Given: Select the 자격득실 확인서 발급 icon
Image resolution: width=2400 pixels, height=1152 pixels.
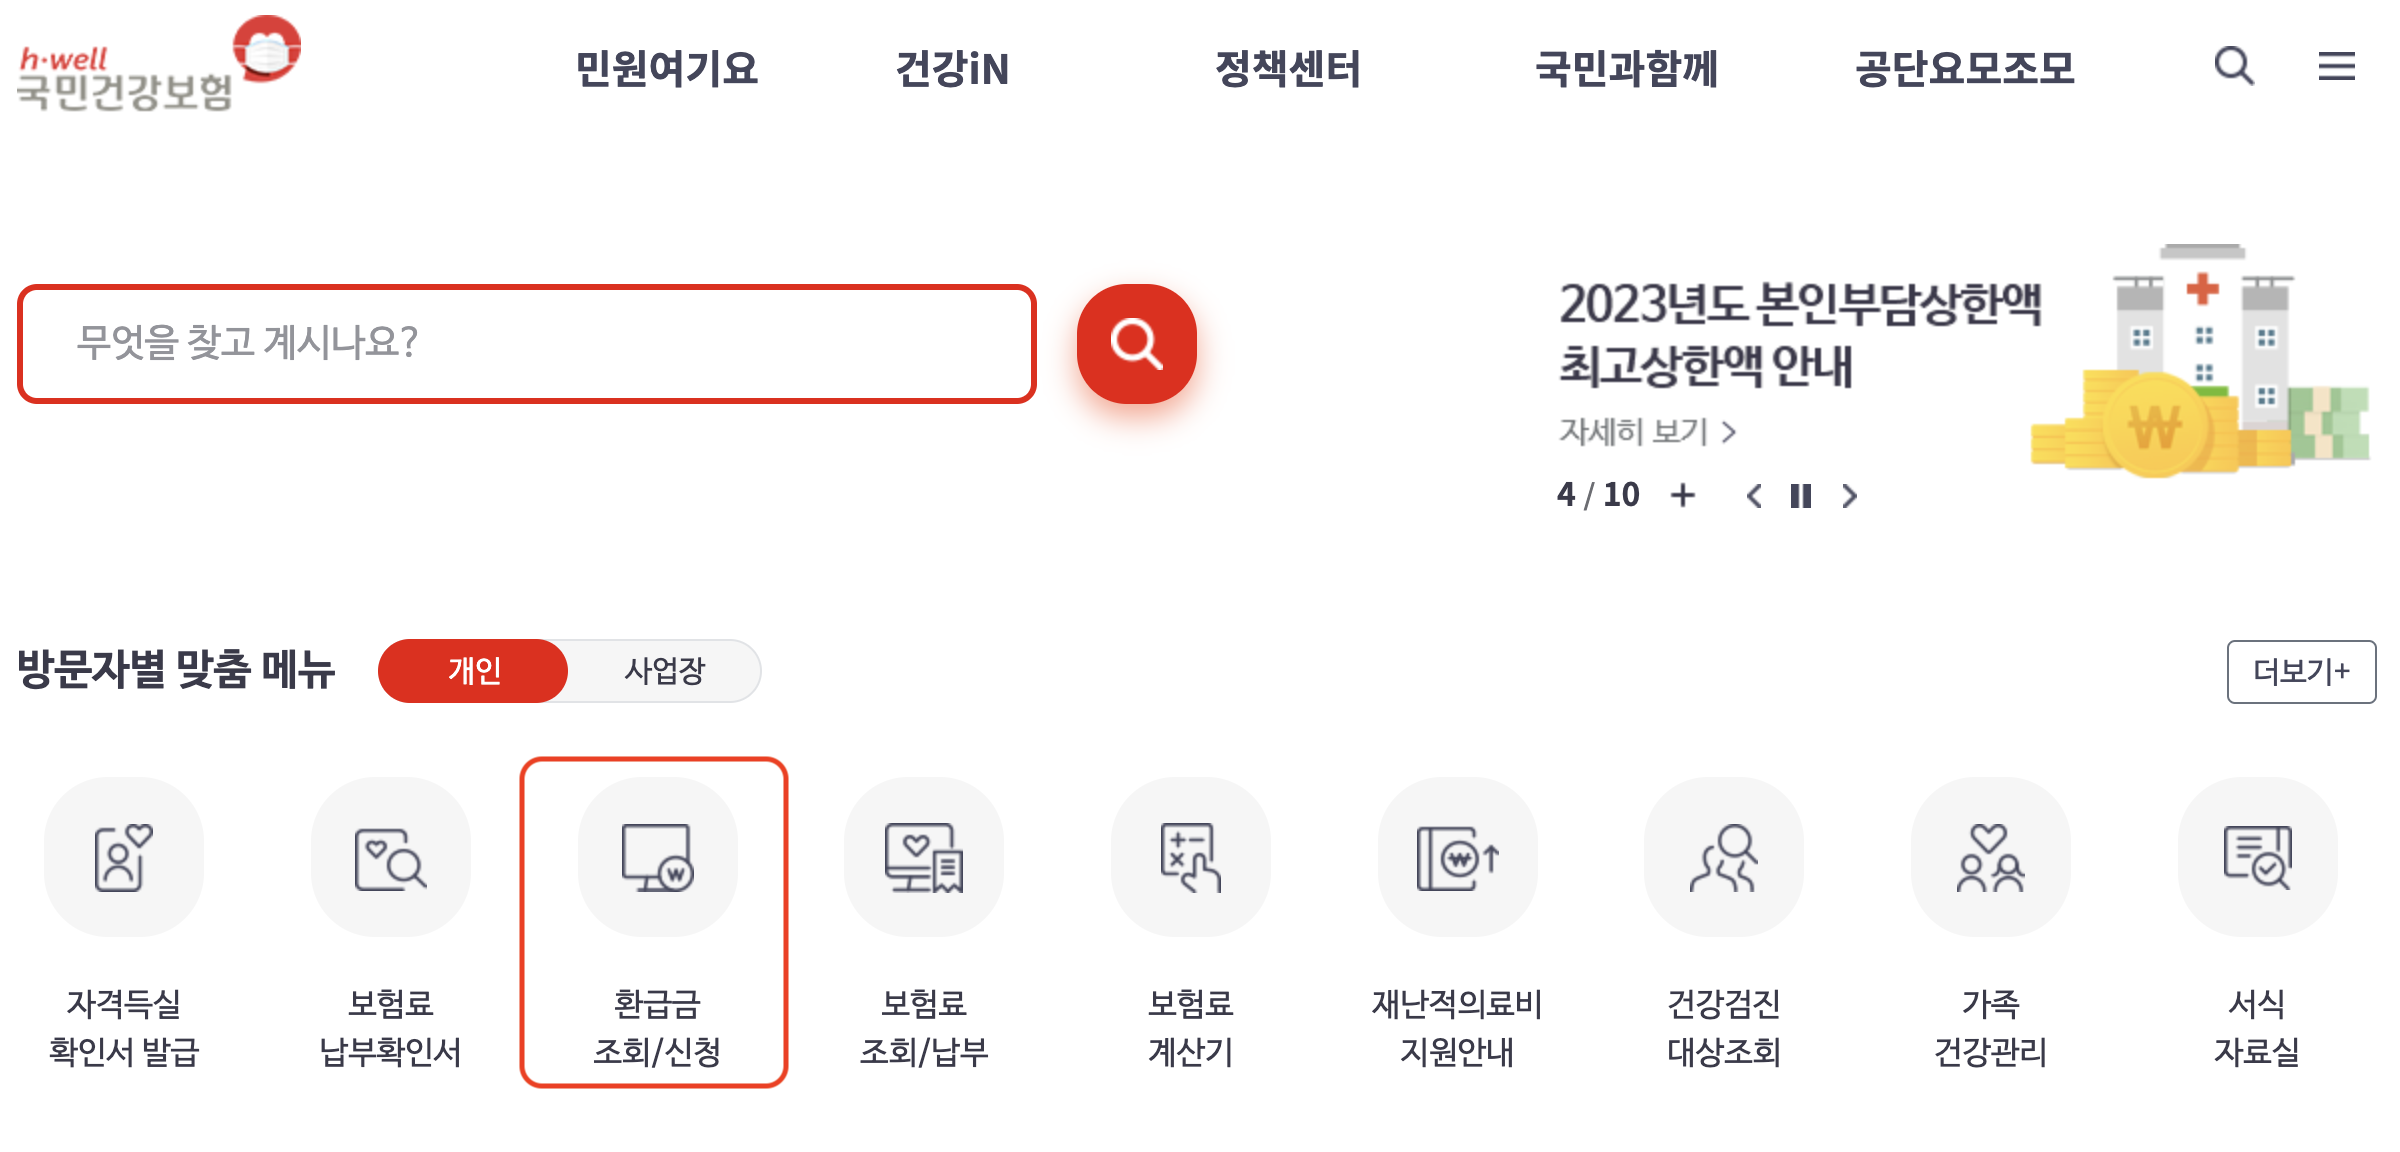Looking at the screenshot, I should click(x=123, y=858).
